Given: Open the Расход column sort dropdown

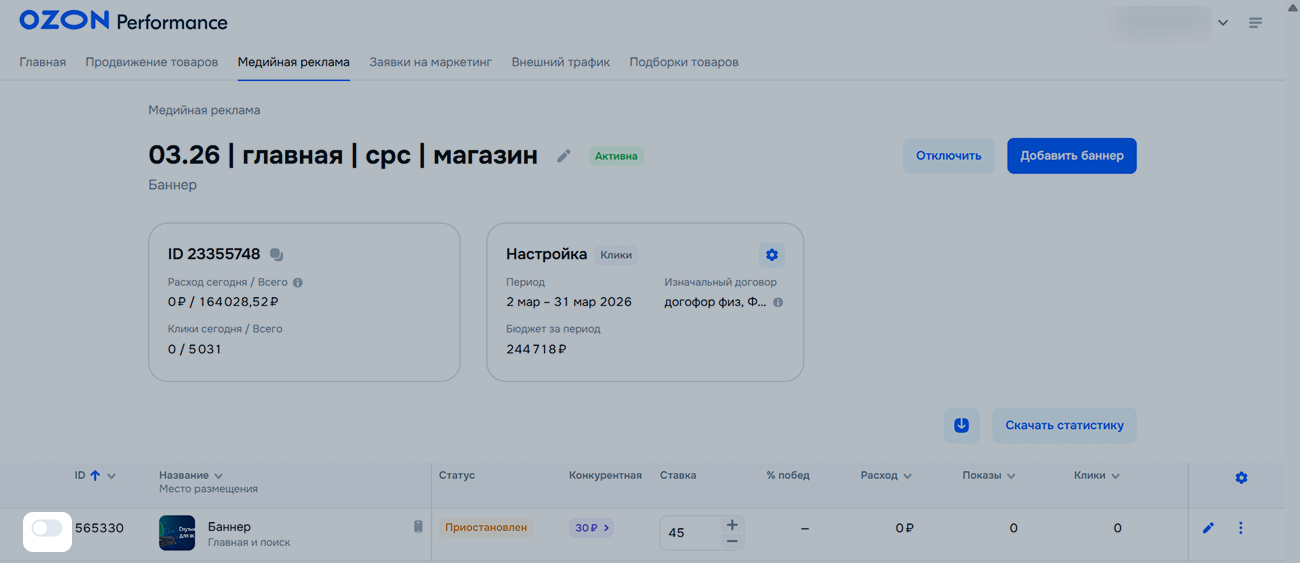Looking at the screenshot, I should click(x=907, y=476).
